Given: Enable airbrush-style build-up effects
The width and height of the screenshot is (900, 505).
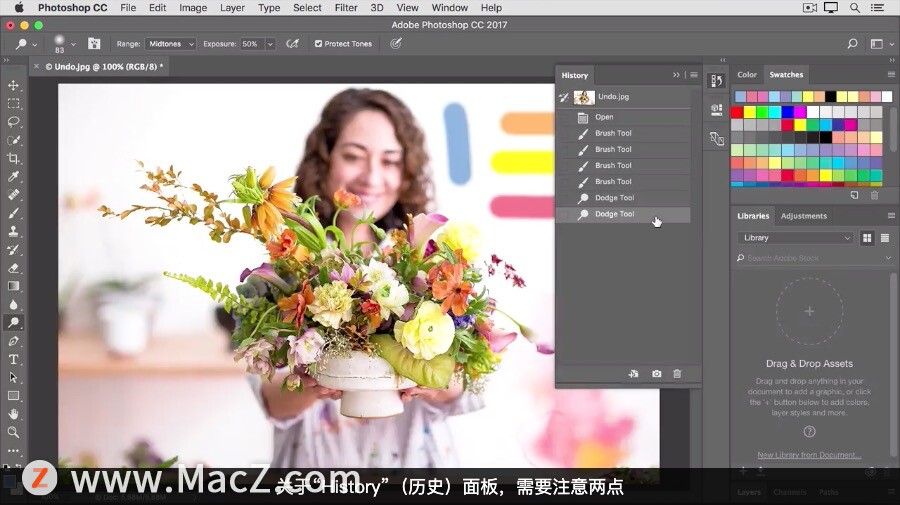Looking at the screenshot, I should (293, 44).
